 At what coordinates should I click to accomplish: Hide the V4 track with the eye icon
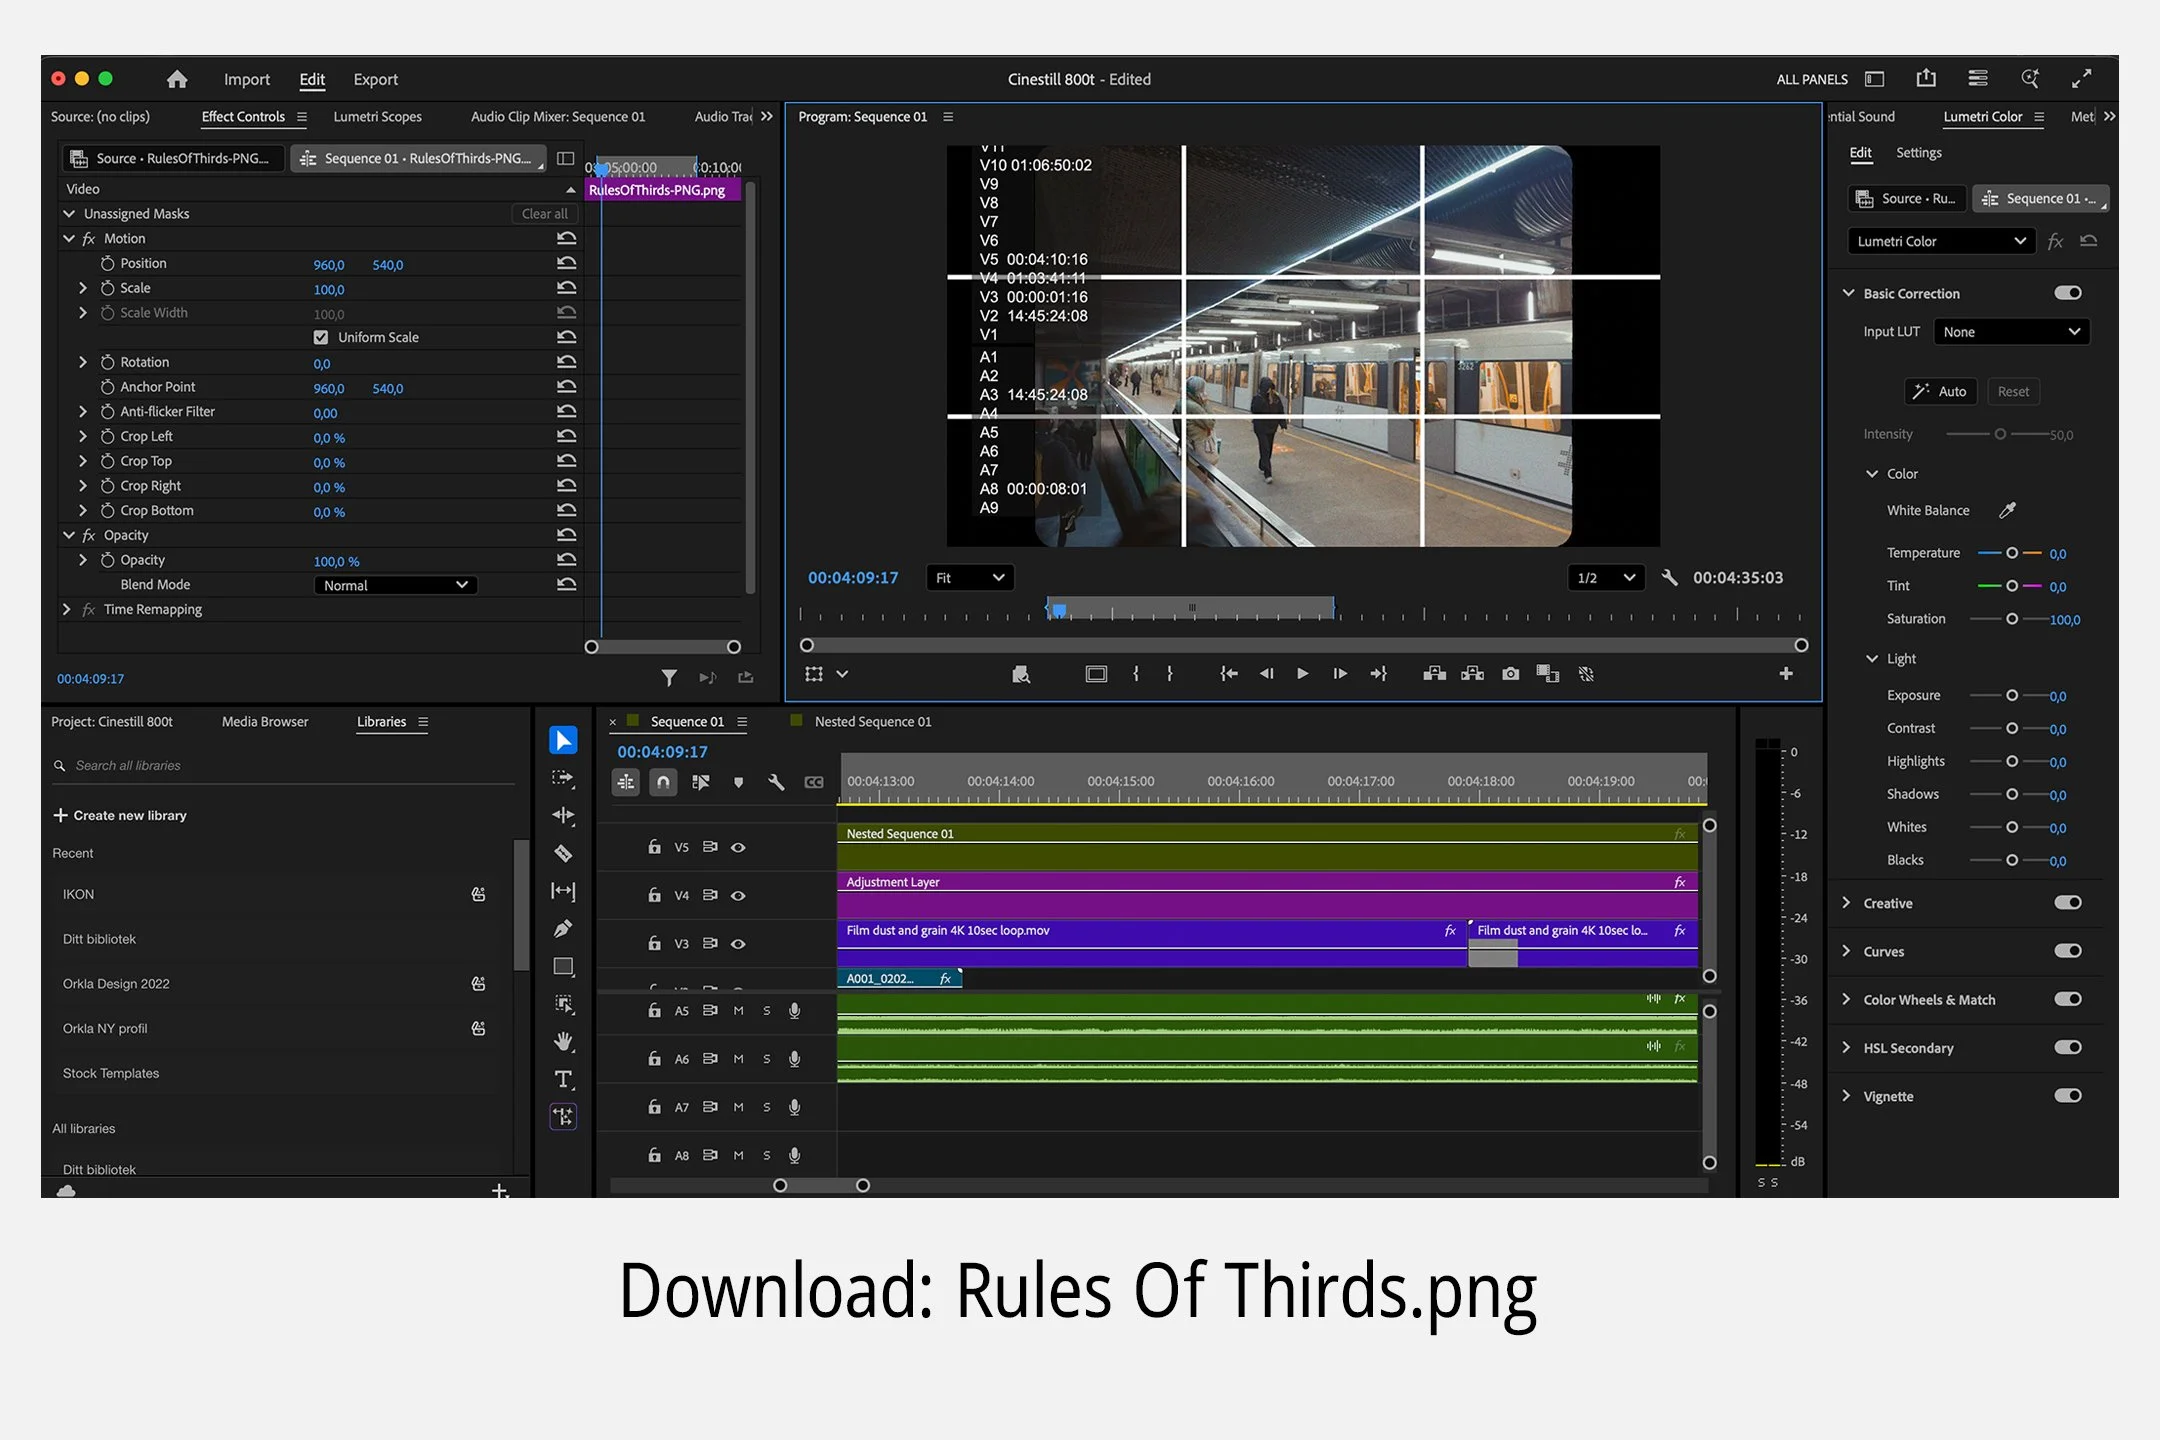[738, 895]
